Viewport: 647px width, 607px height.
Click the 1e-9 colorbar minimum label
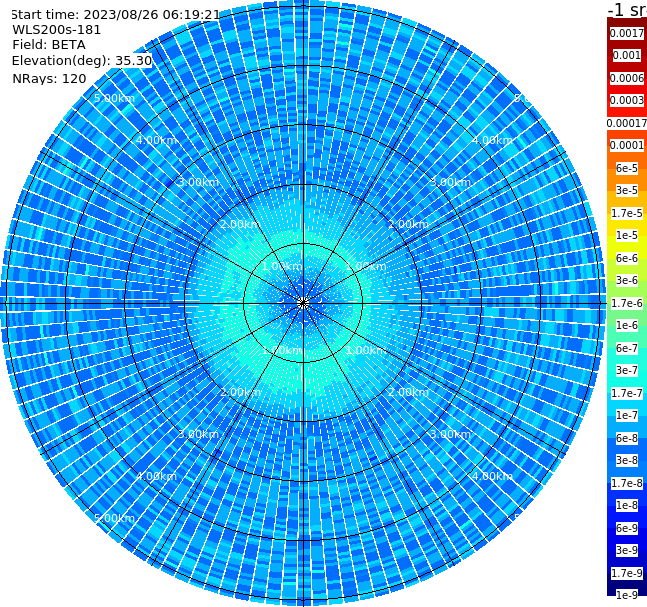[627, 595]
